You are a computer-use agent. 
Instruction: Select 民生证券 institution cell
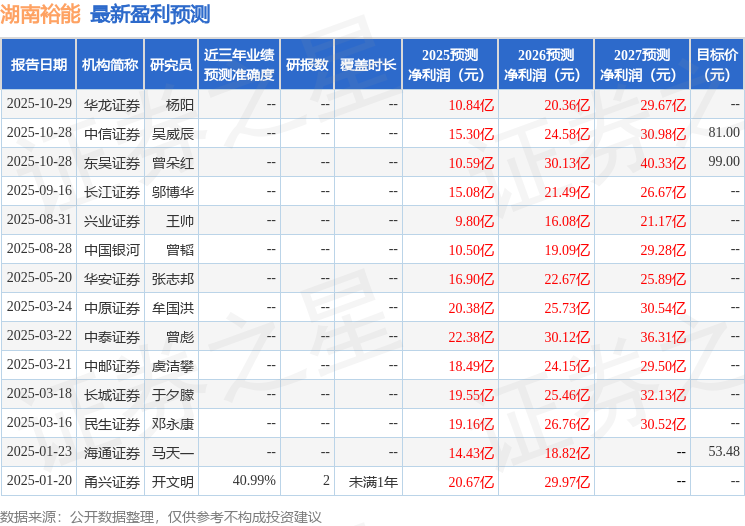pos(112,424)
